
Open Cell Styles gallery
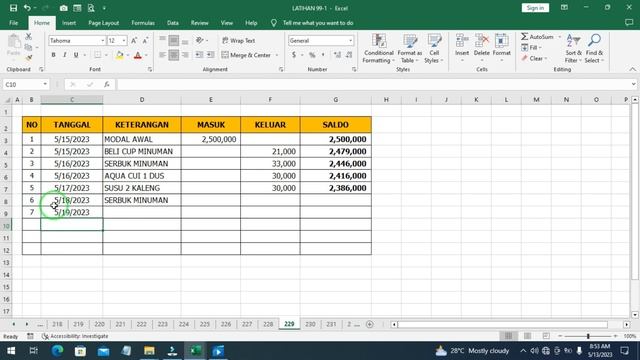pyautogui.click(x=434, y=49)
